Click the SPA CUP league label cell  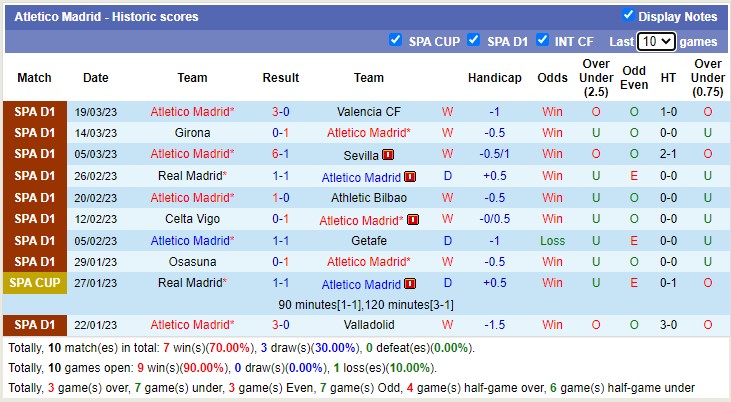click(x=35, y=284)
